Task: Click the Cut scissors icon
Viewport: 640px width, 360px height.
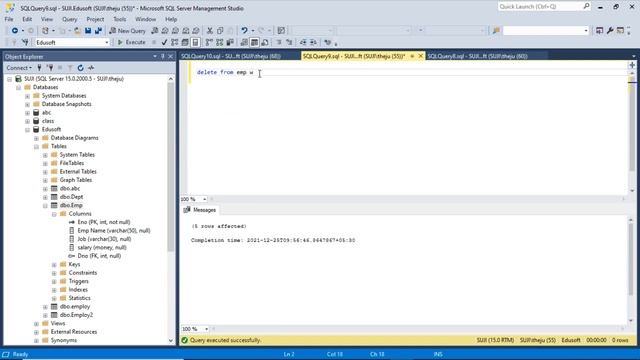Action: tap(210, 31)
